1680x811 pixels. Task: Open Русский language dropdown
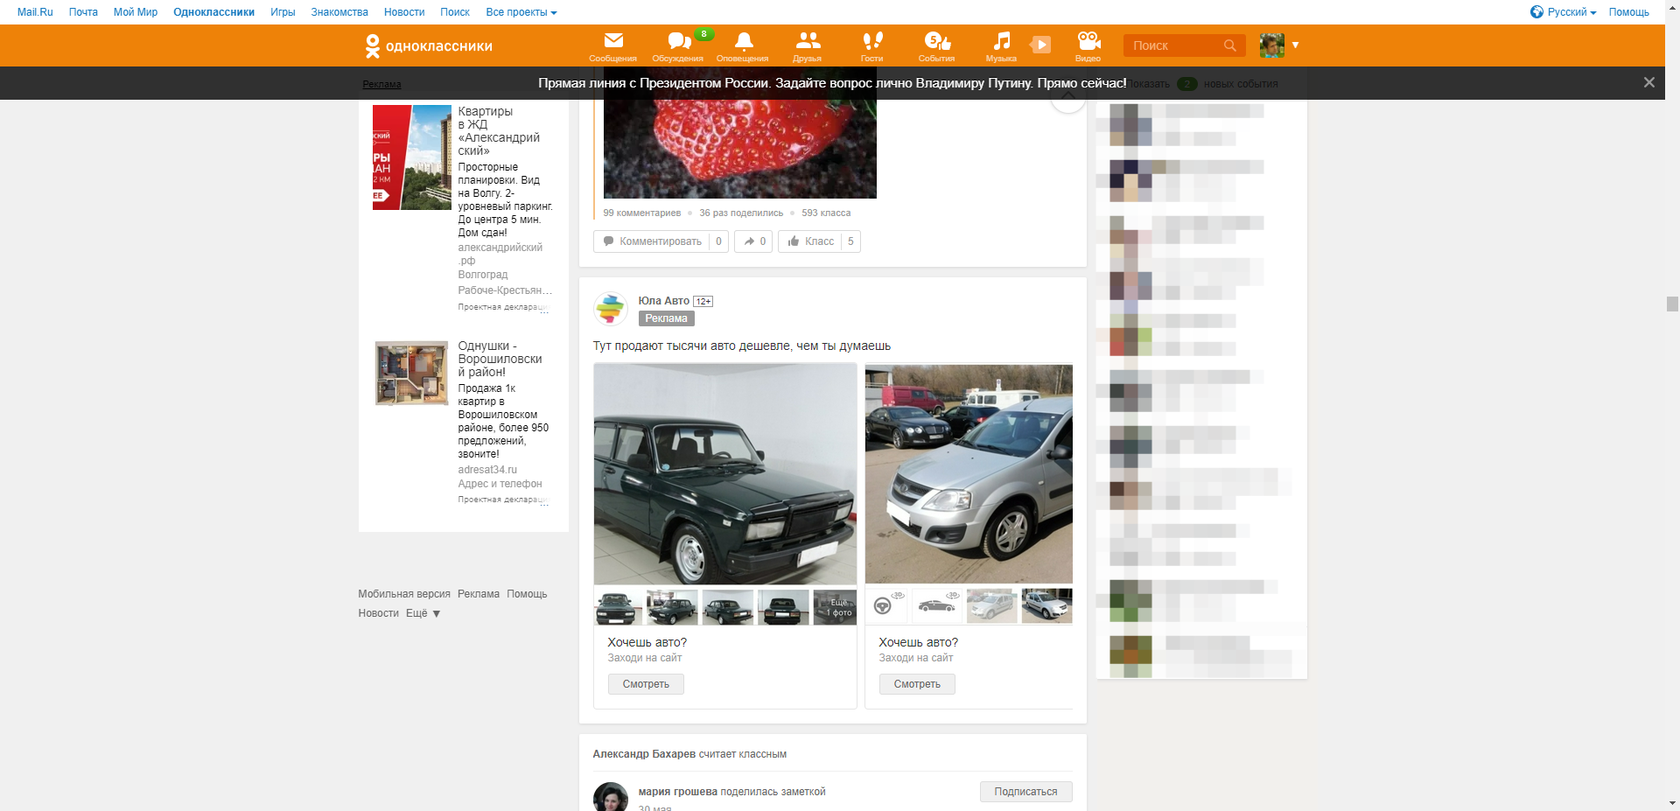tap(1563, 12)
